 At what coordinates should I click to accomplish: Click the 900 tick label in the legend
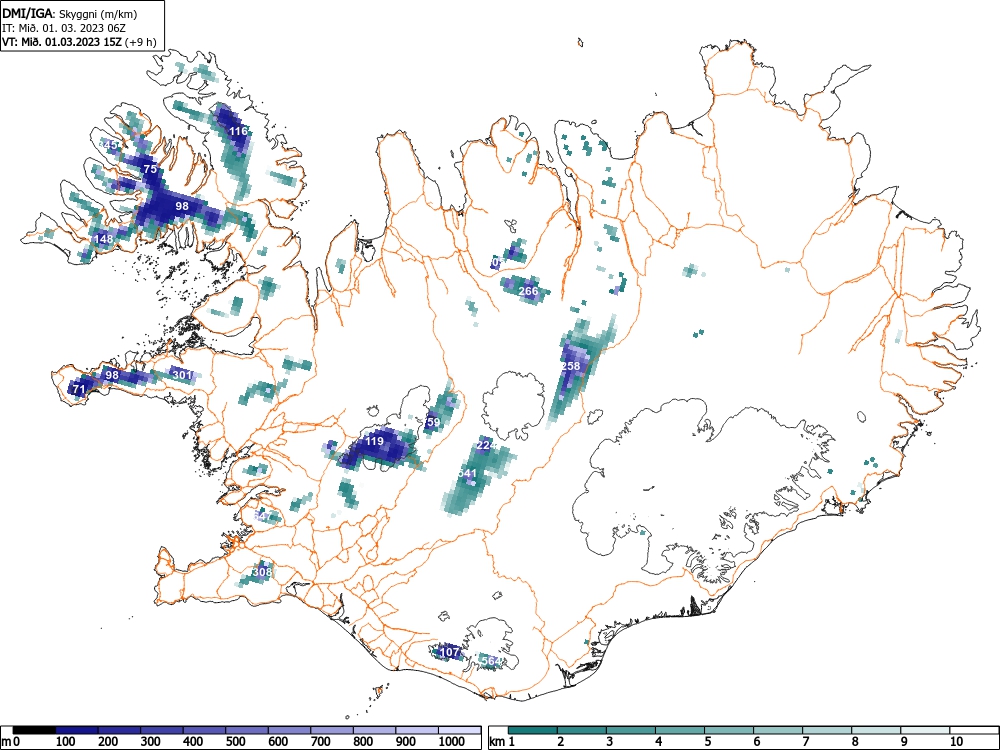click(x=406, y=742)
